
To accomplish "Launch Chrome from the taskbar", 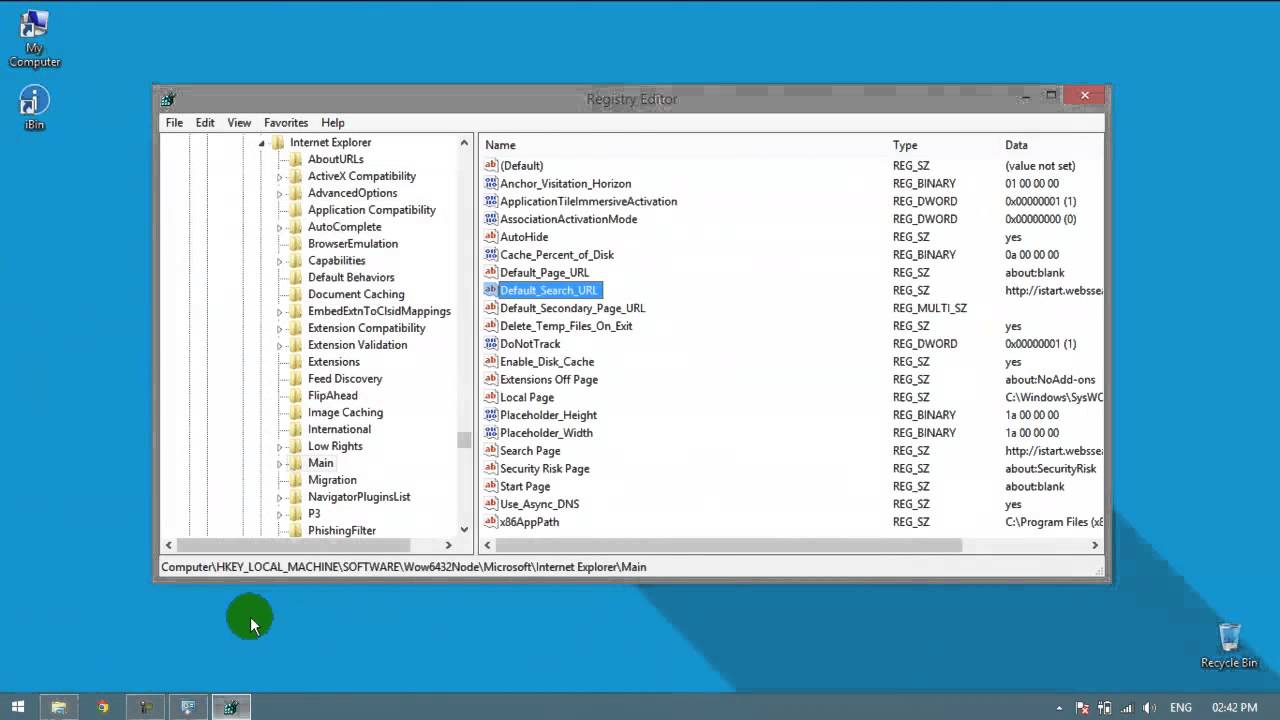I will pyautogui.click(x=102, y=707).
